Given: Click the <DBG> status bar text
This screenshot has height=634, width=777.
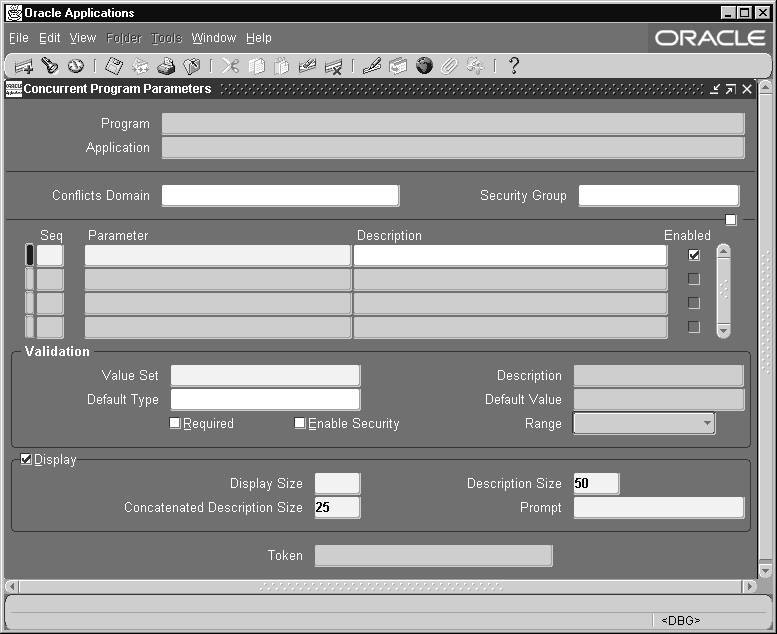Looking at the screenshot, I should [680, 620].
